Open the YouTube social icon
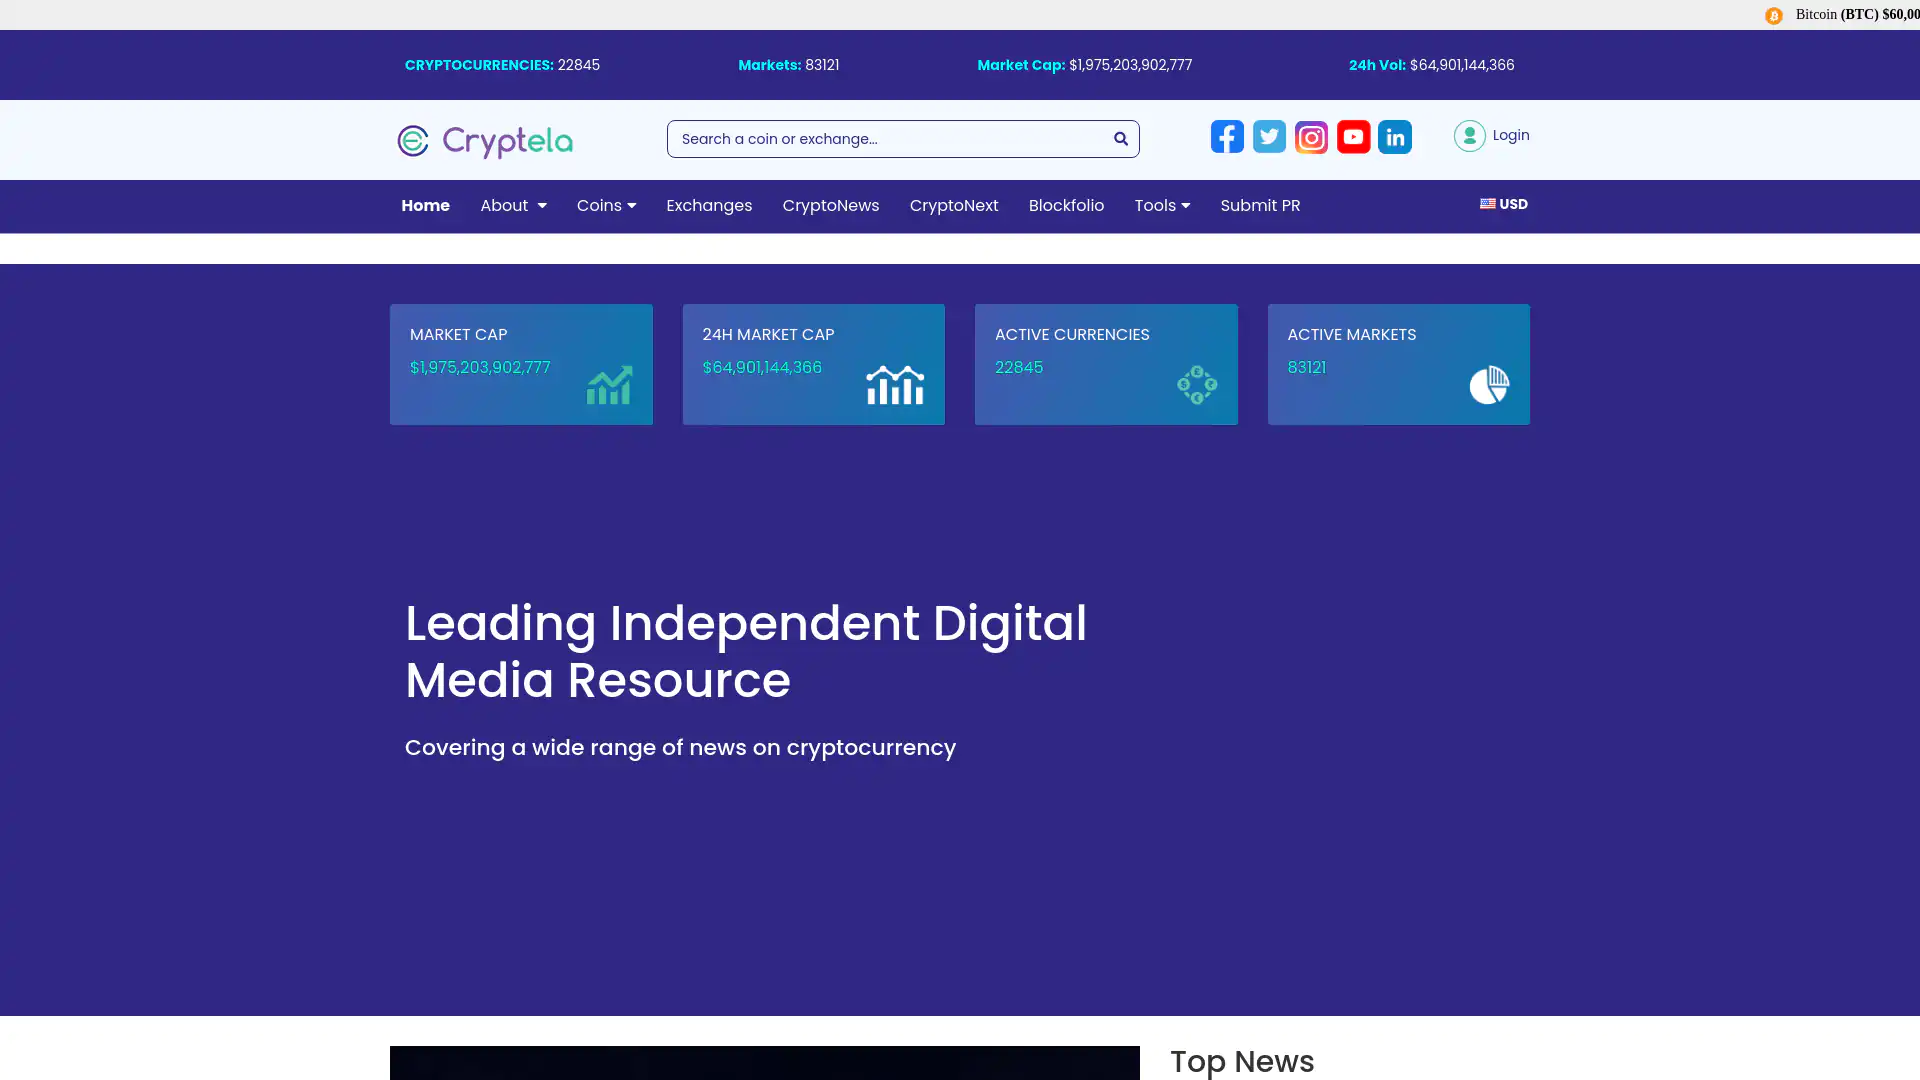 point(1353,137)
